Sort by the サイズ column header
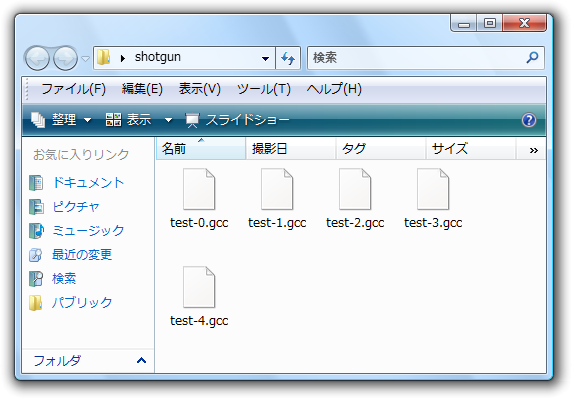Image resolution: width=572 pixels, height=398 pixels. tap(471, 148)
